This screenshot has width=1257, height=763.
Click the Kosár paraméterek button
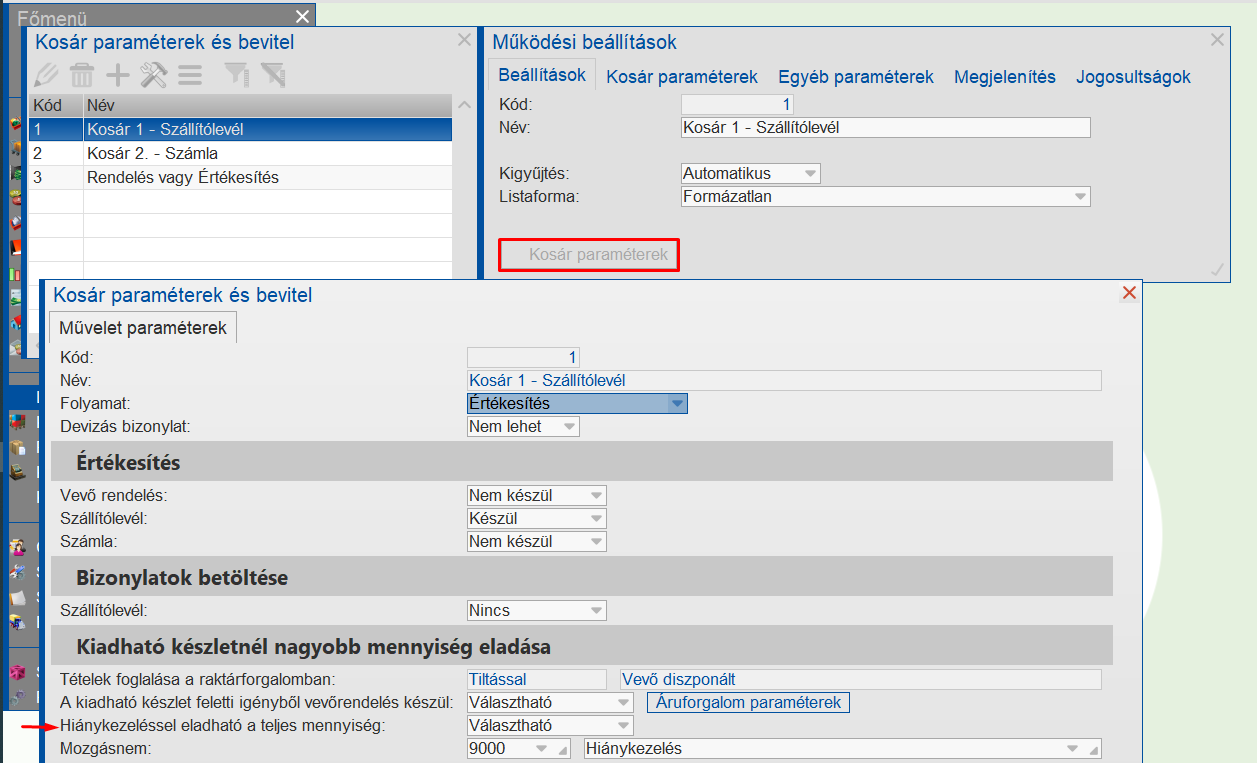589,255
